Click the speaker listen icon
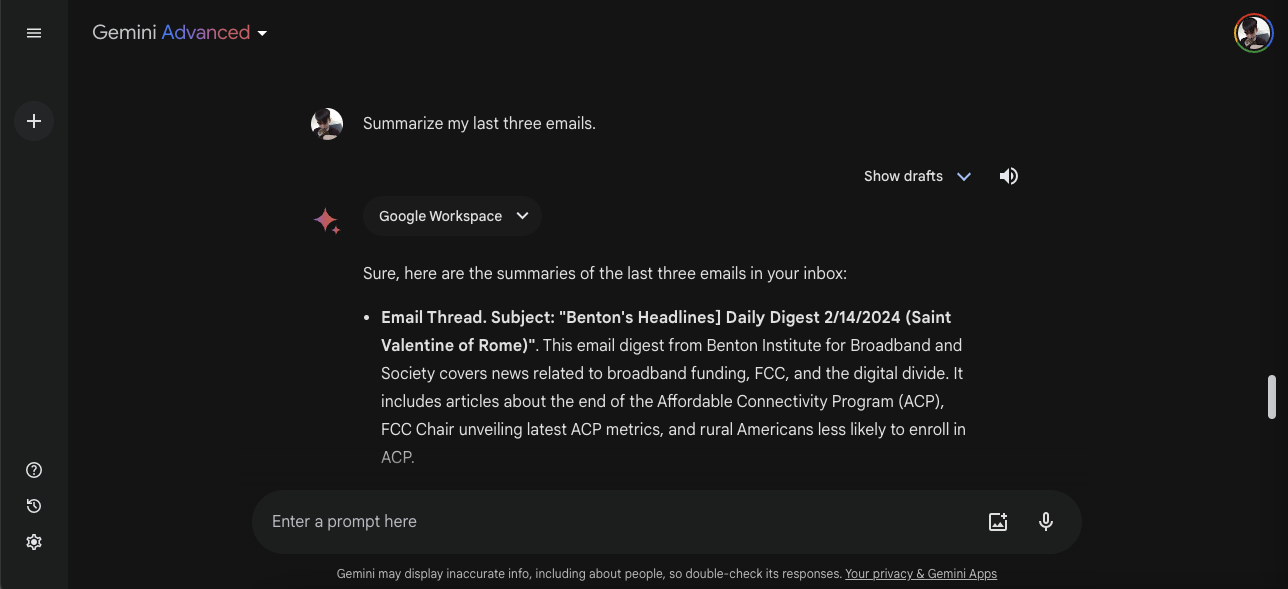Screen dimensions: 1288x589 (x=1009, y=176)
